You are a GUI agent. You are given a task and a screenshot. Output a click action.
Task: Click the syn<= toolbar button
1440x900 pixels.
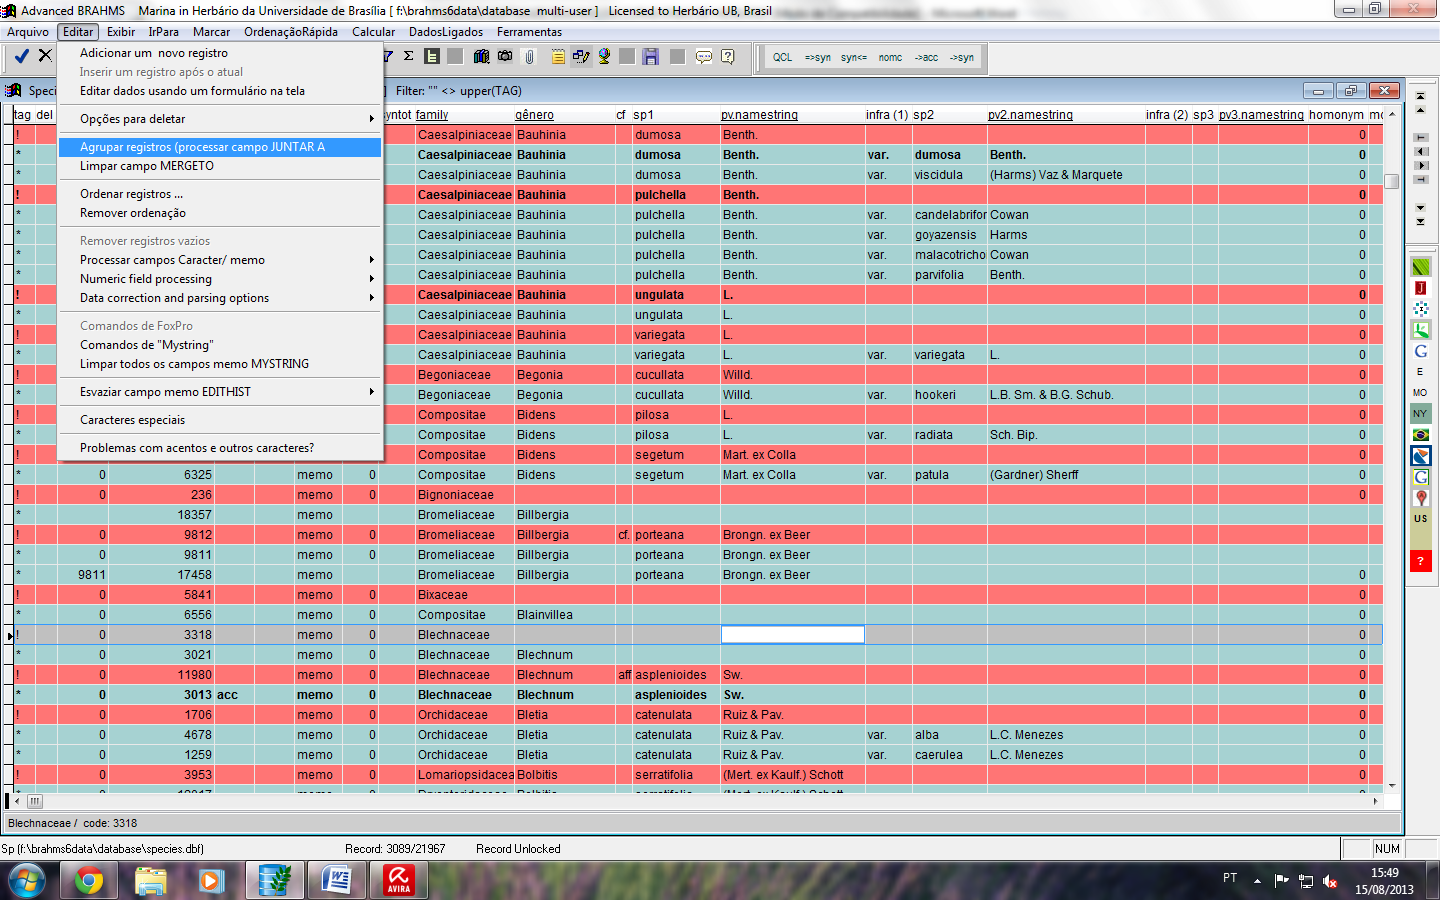click(854, 57)
